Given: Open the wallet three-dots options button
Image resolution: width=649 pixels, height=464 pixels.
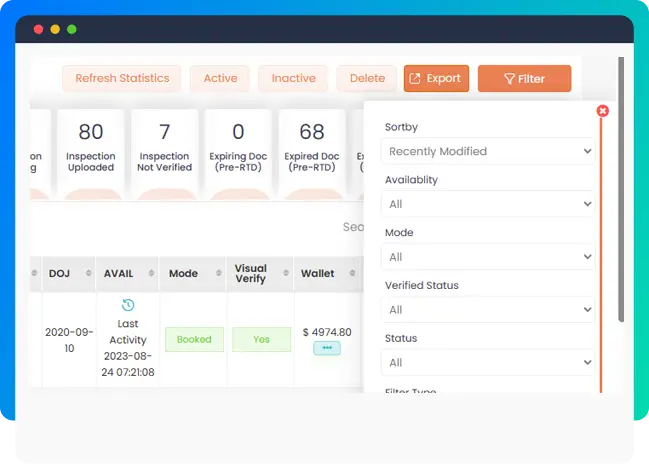Looking at the screenshot, I should pos(326,348).
